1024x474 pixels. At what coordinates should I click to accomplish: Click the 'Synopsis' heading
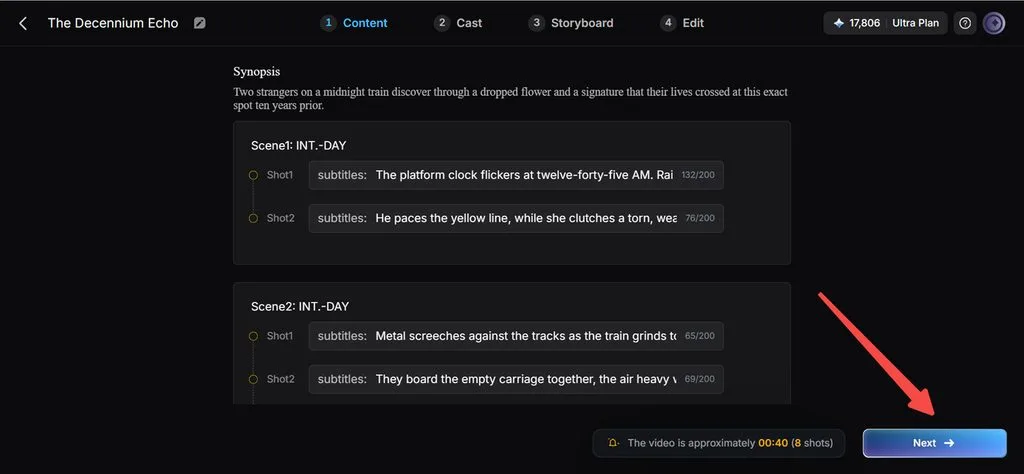257,72
